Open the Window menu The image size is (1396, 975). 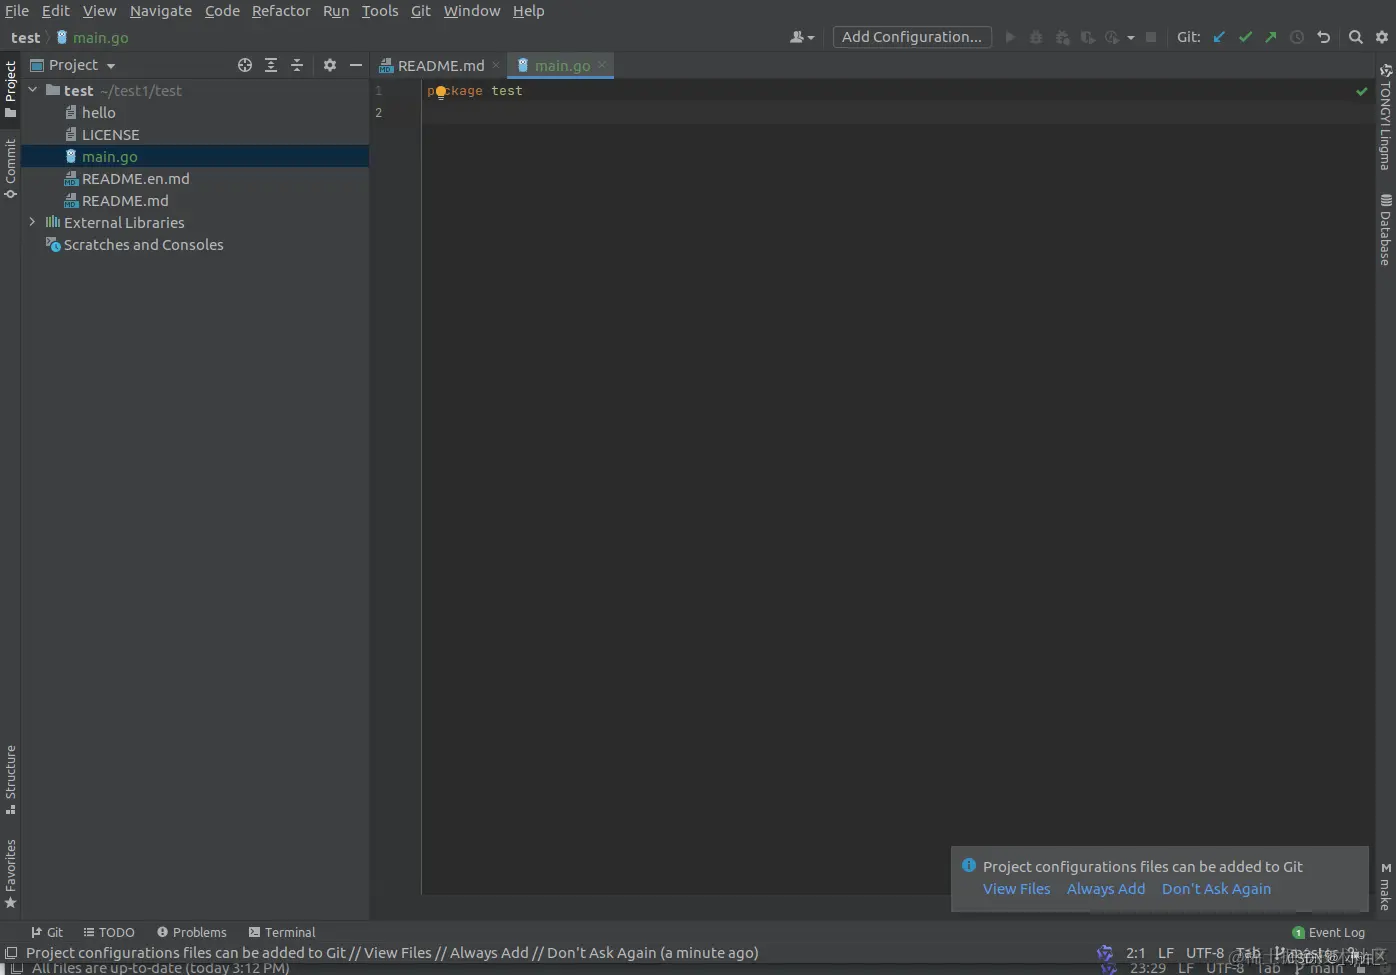472,11
